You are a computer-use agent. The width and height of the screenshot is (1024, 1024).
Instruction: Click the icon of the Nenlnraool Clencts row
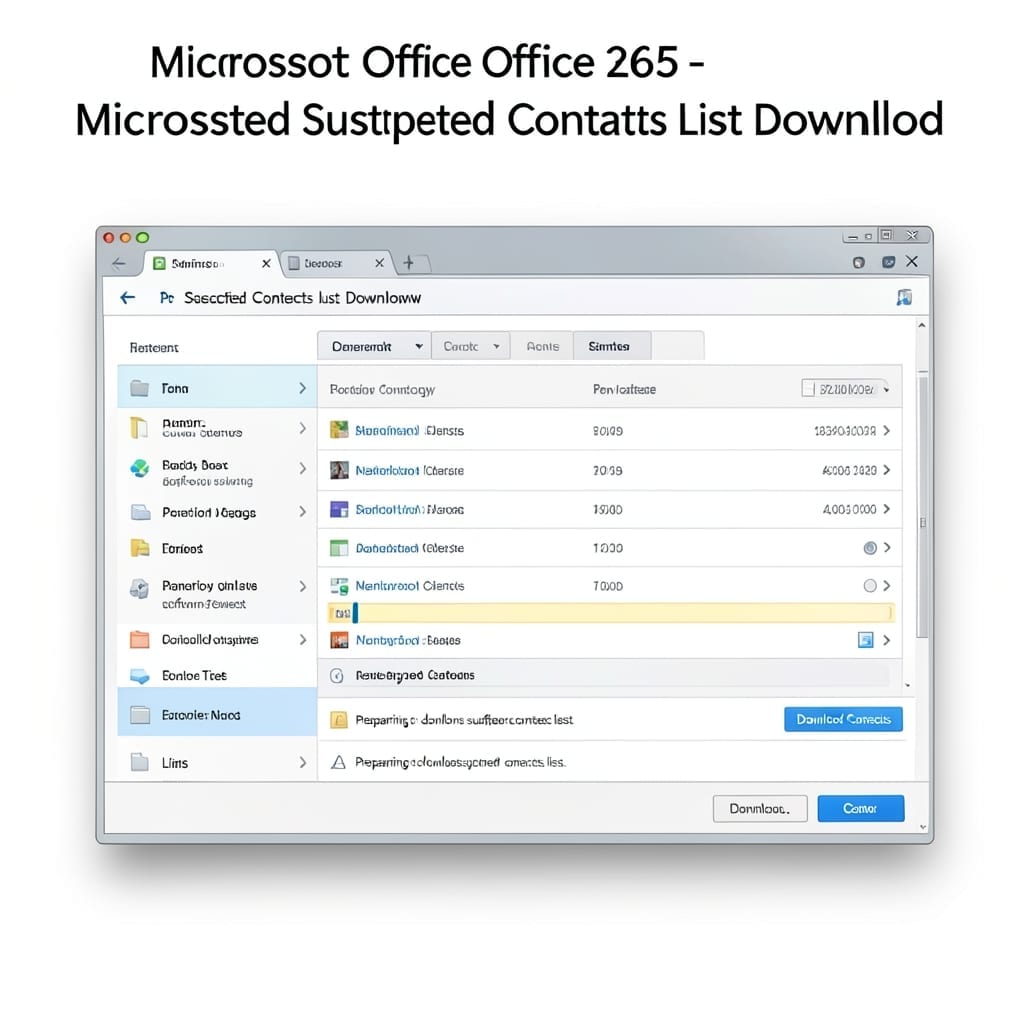[x=339, y=586]
